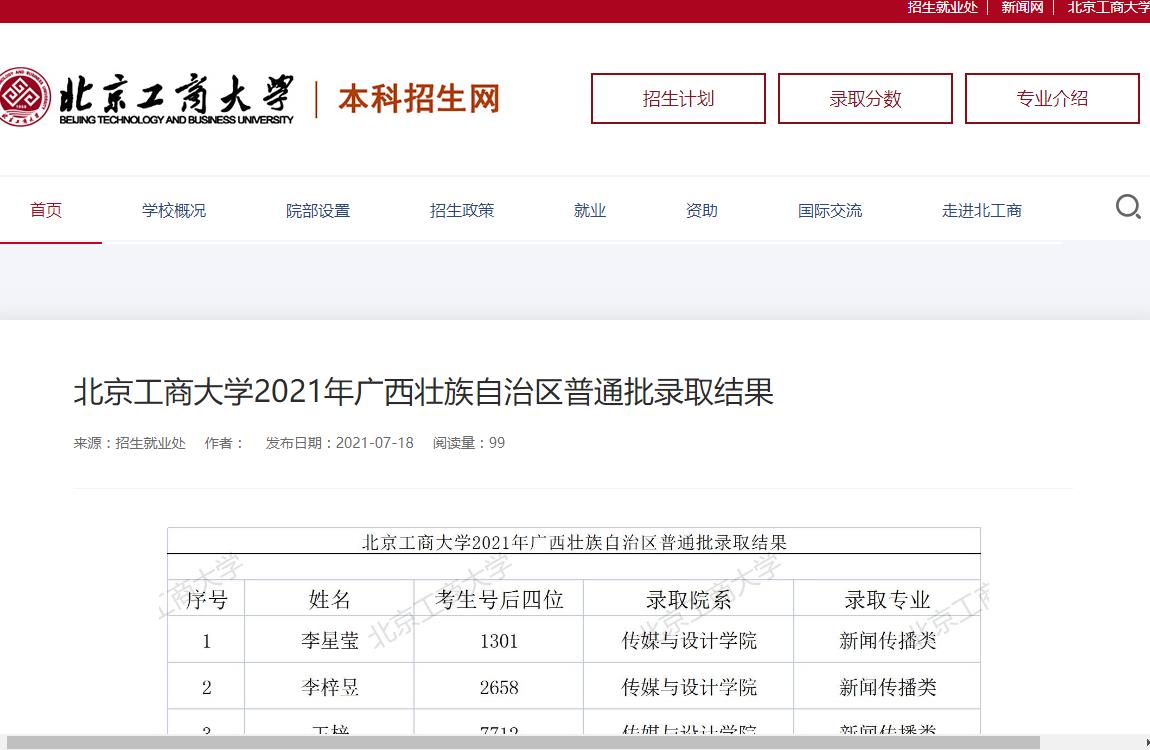The width and height of the screenshot is (1150, 750).
Task: Click 传媒与设计学院 in row 1
Action: [689, 641]
